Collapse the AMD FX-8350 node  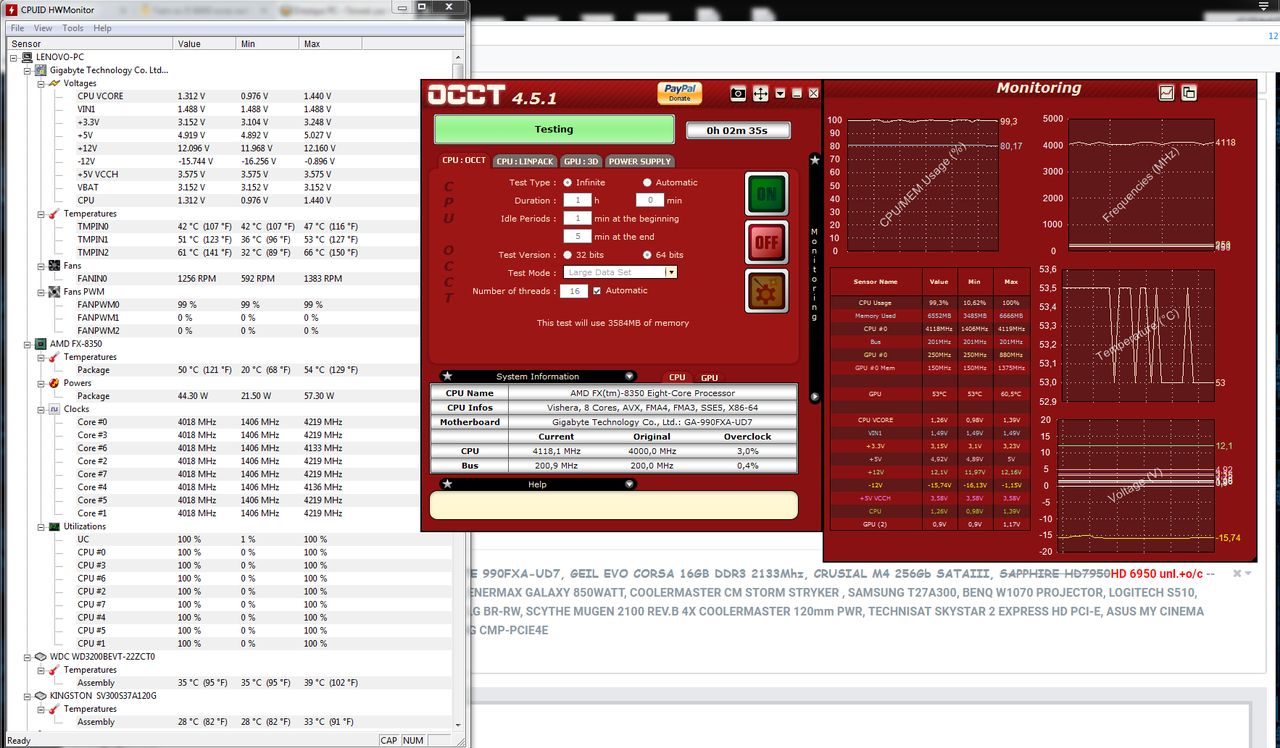point(27,344)
